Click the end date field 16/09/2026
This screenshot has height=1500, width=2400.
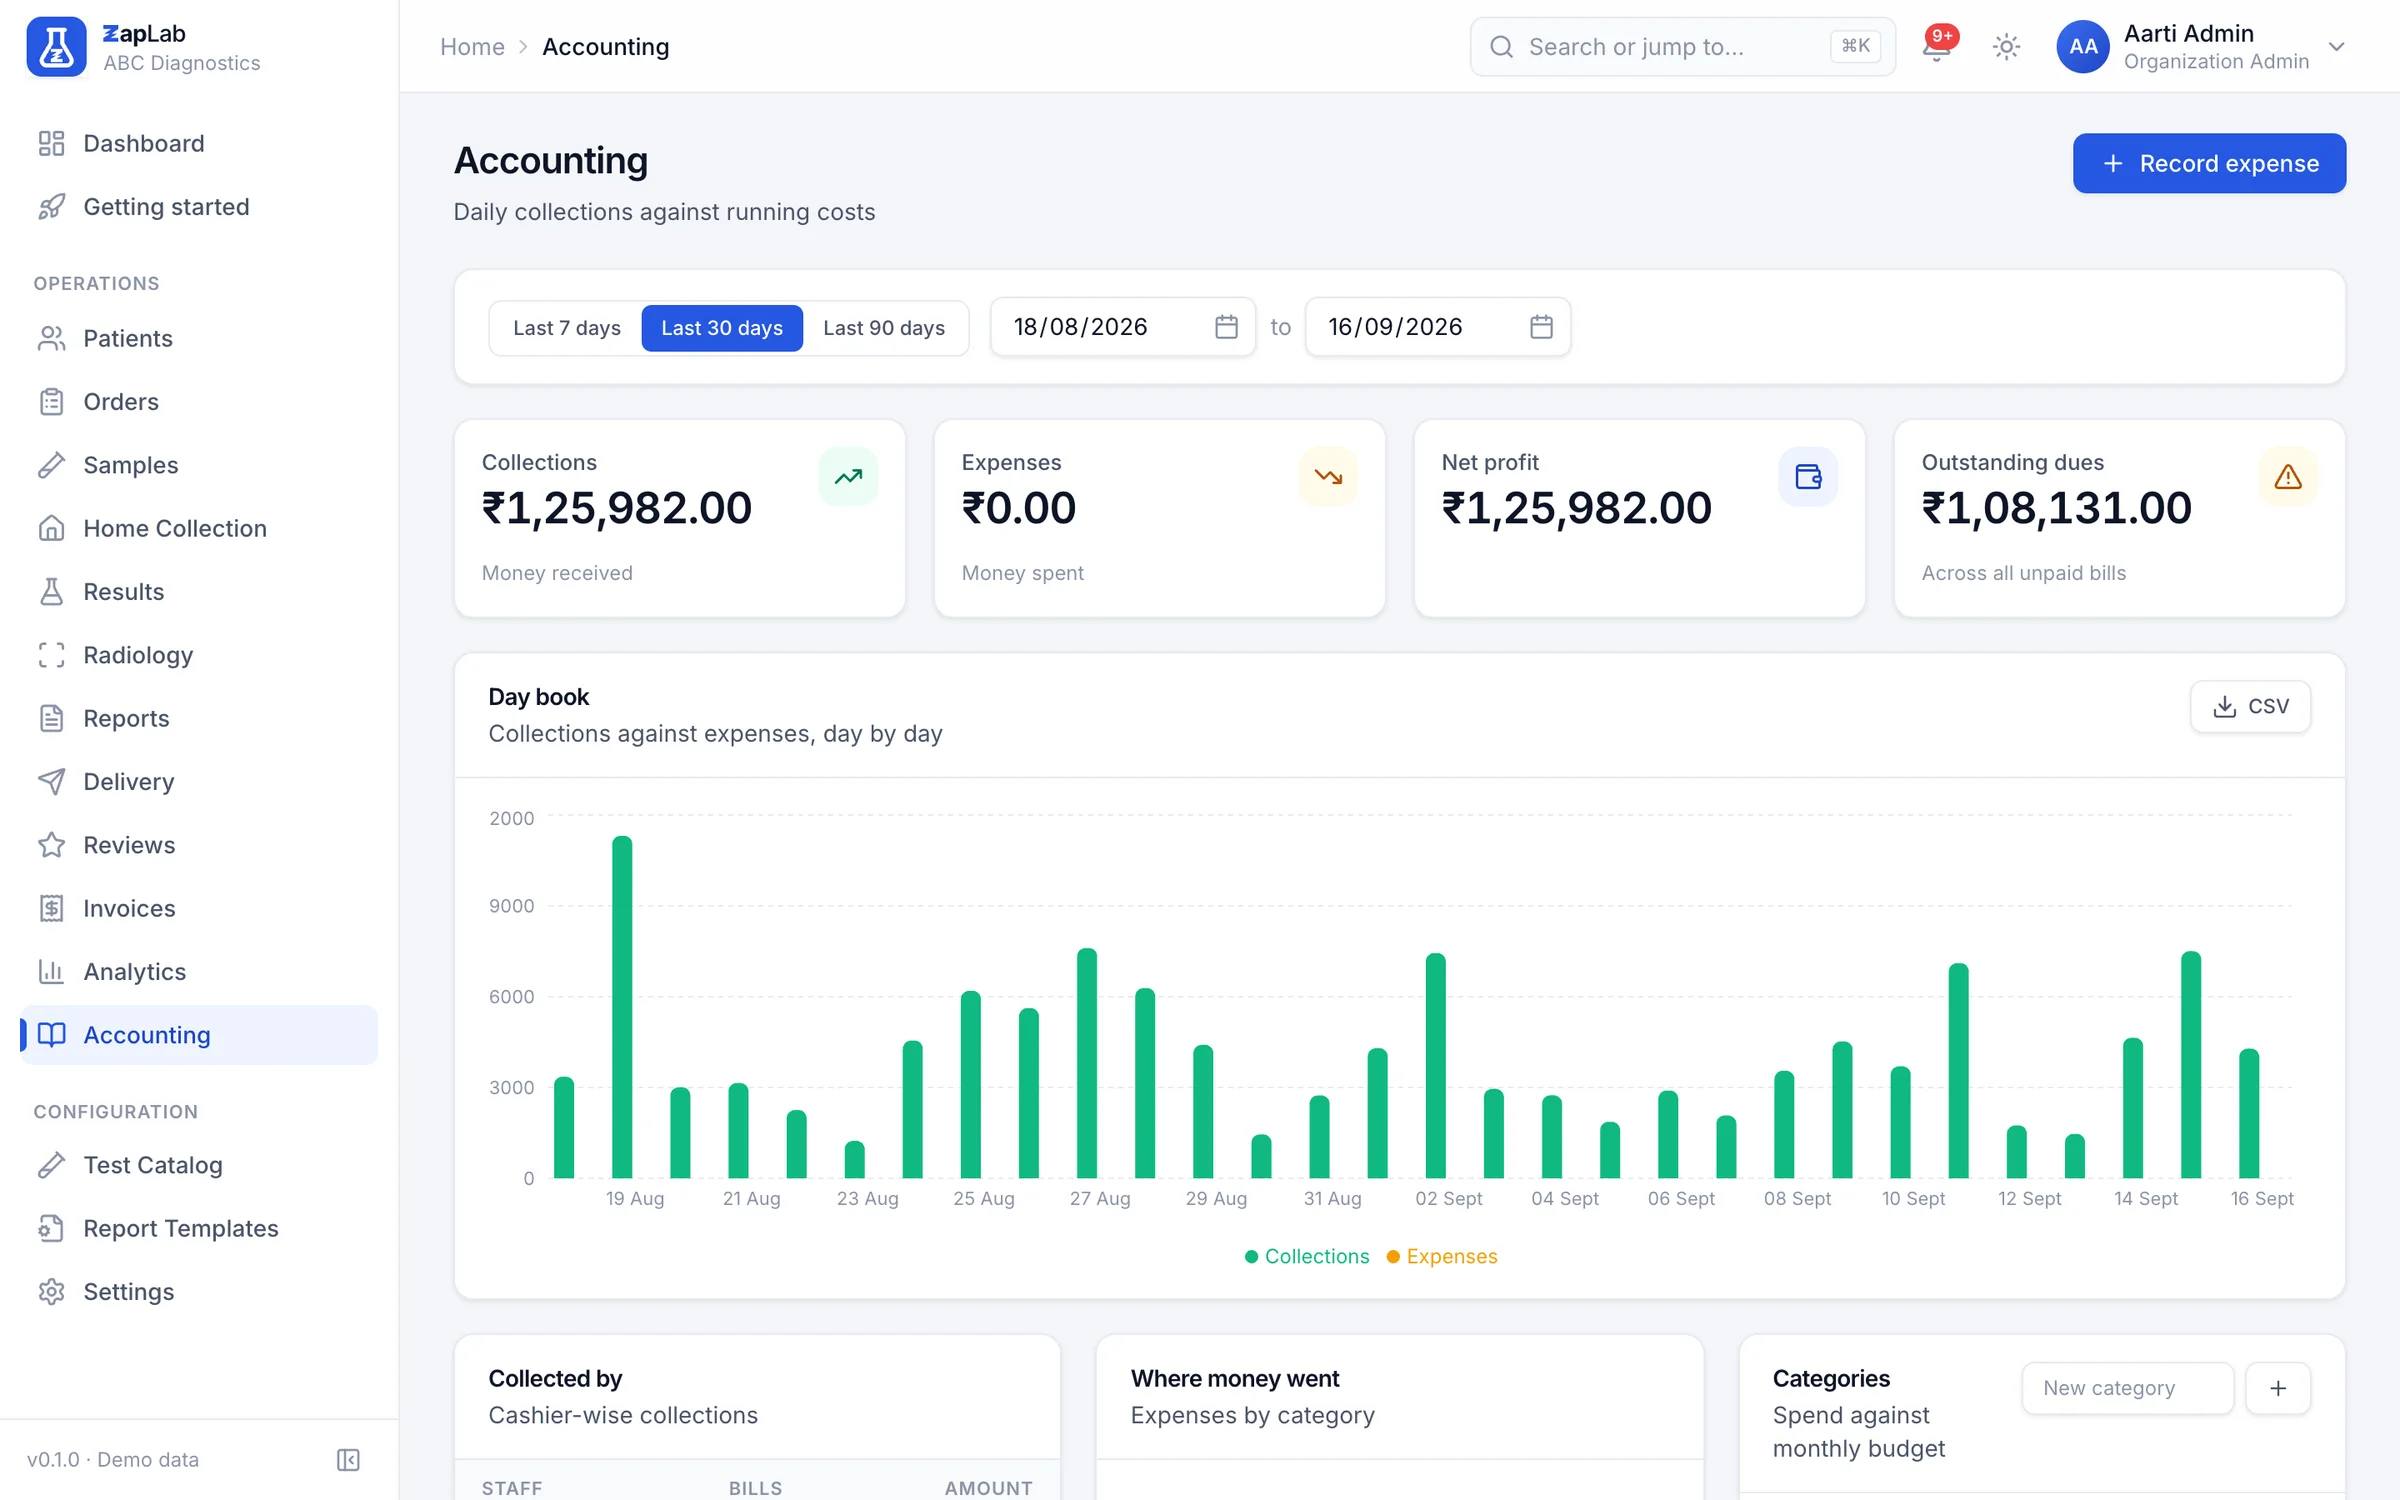click(1437, 327)
